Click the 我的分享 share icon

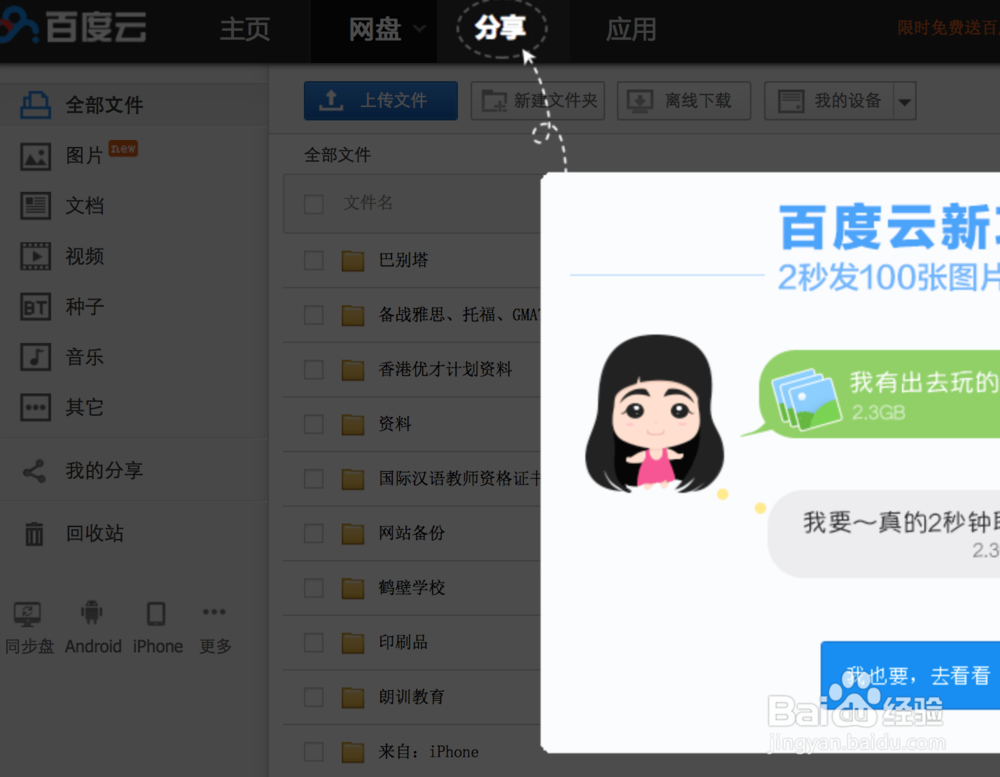pos(34,471)
